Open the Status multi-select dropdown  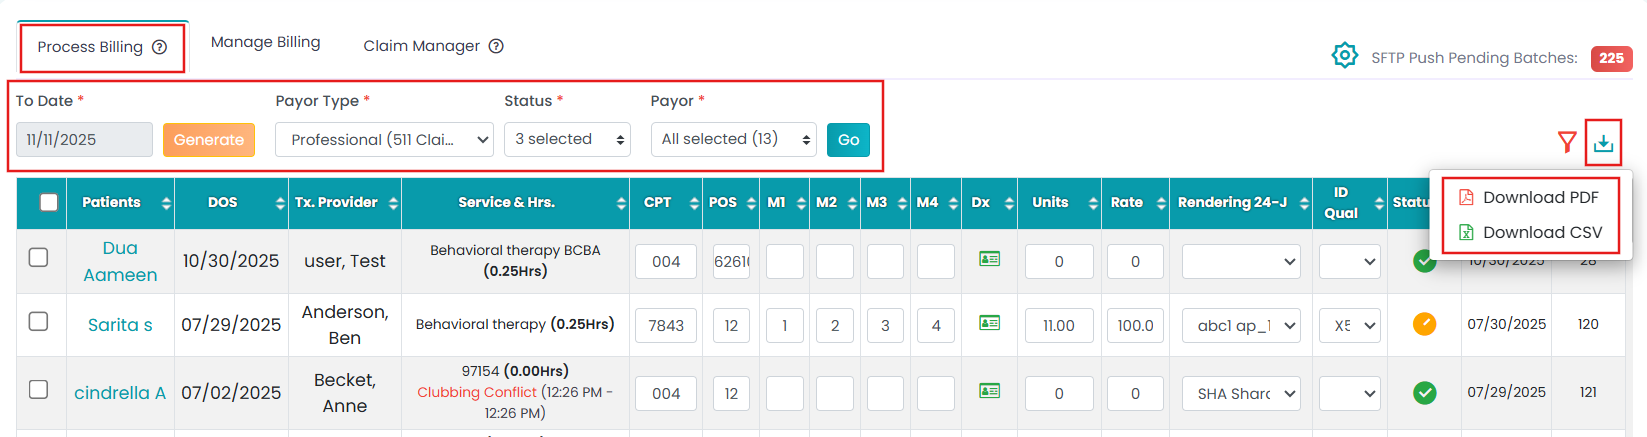[x=566, y=140]
